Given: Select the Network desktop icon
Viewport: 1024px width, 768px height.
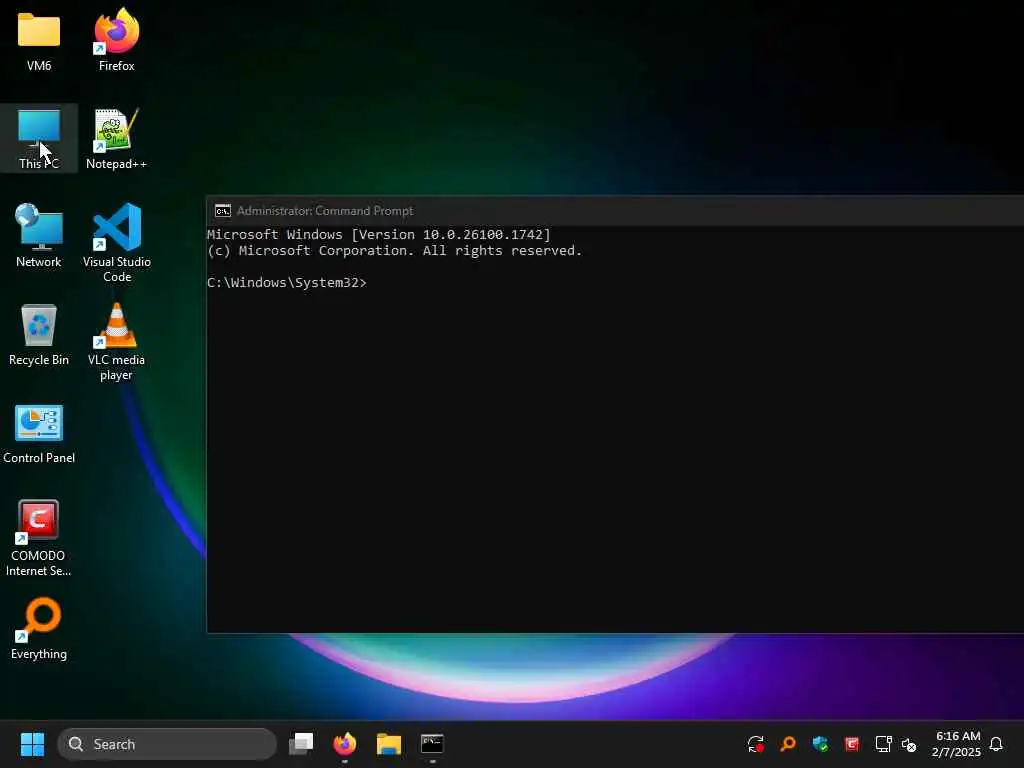Looking at the screenshot, I should 39,236.
